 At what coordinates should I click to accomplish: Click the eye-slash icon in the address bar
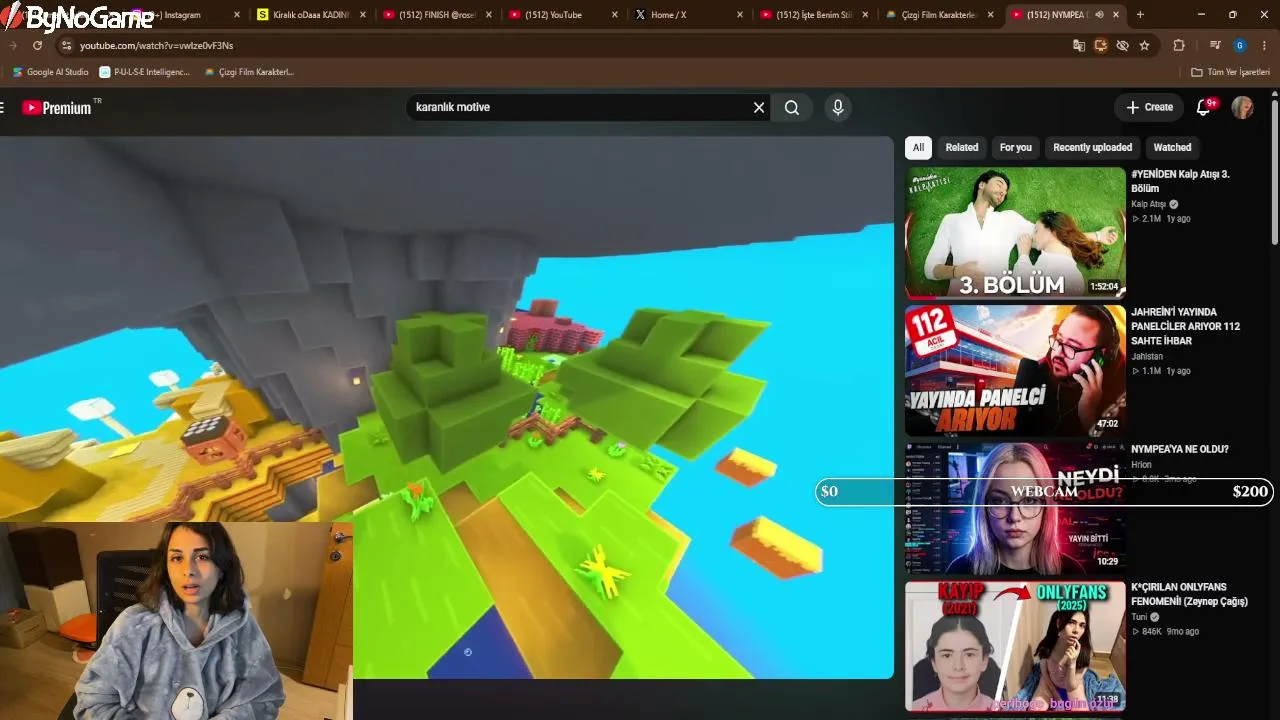1122,45
